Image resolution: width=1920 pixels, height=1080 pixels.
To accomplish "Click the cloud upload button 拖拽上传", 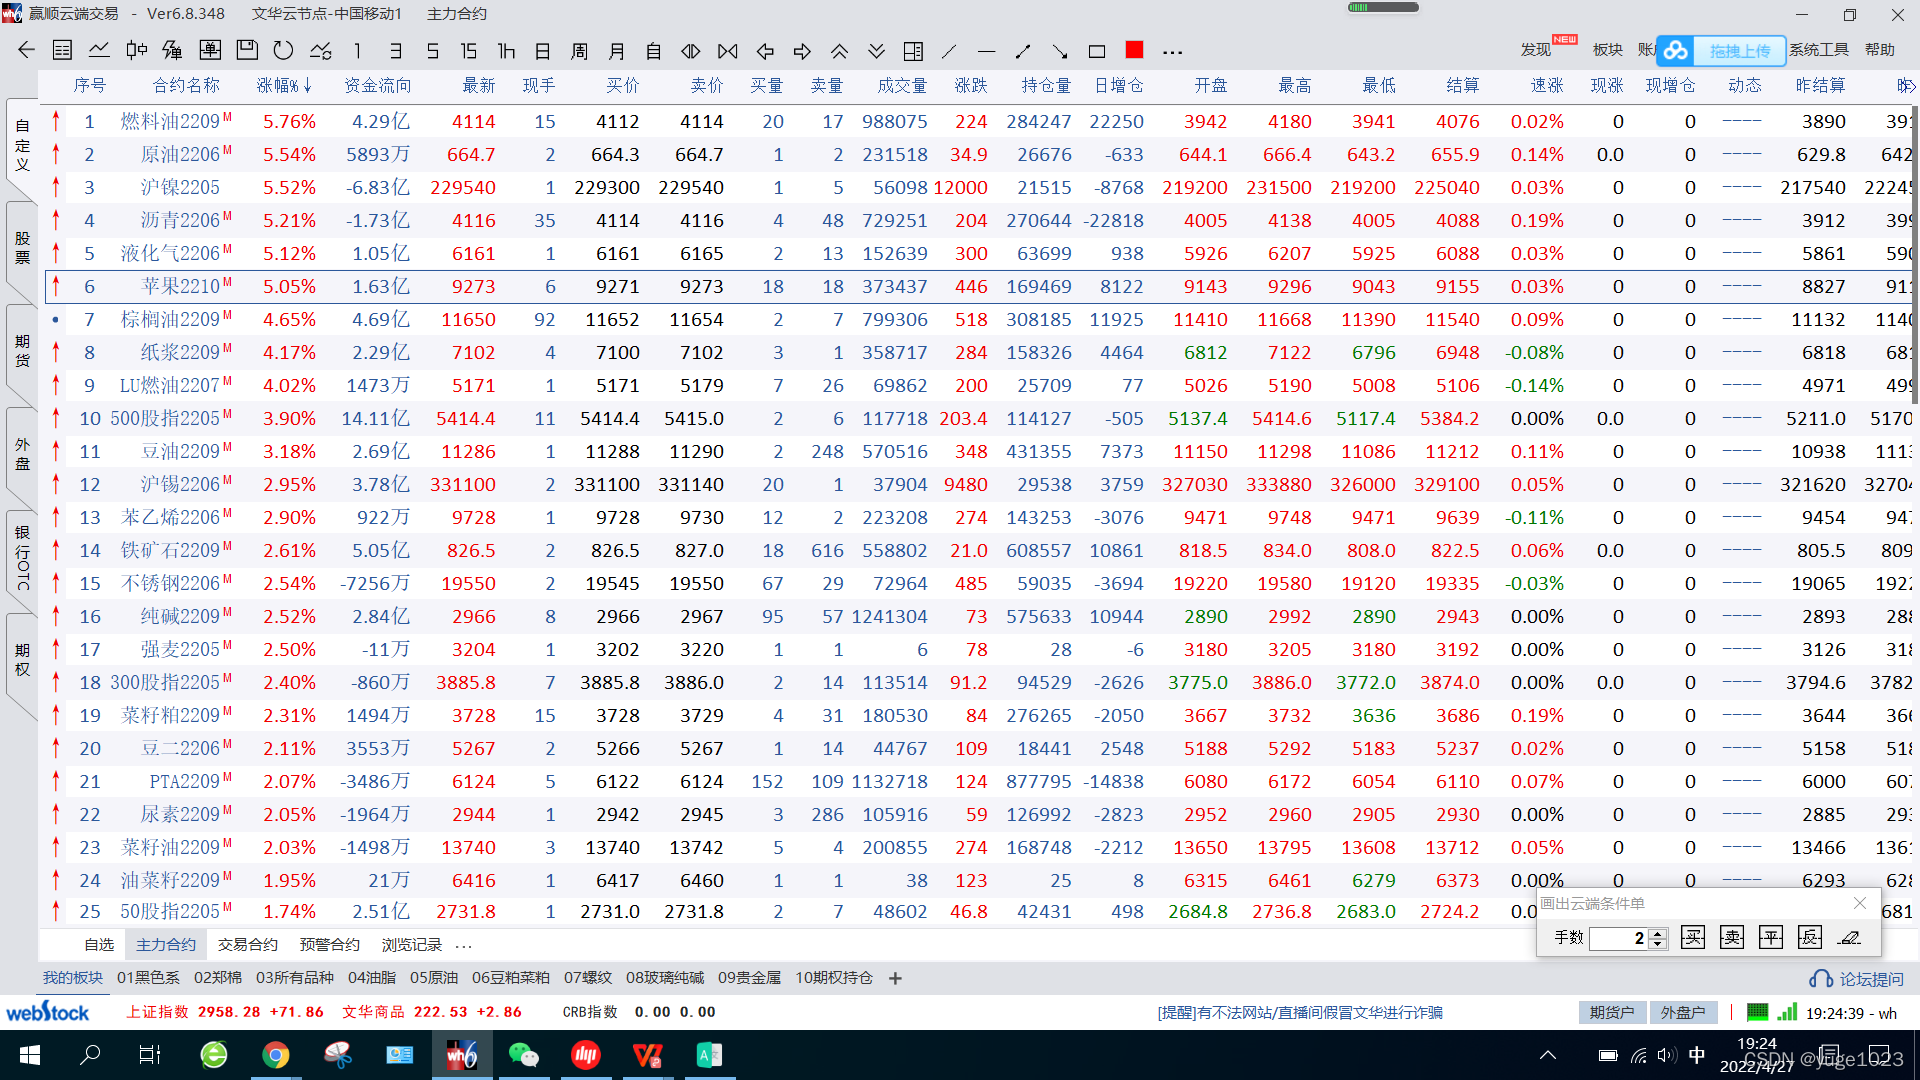I will coord(1721,50).
